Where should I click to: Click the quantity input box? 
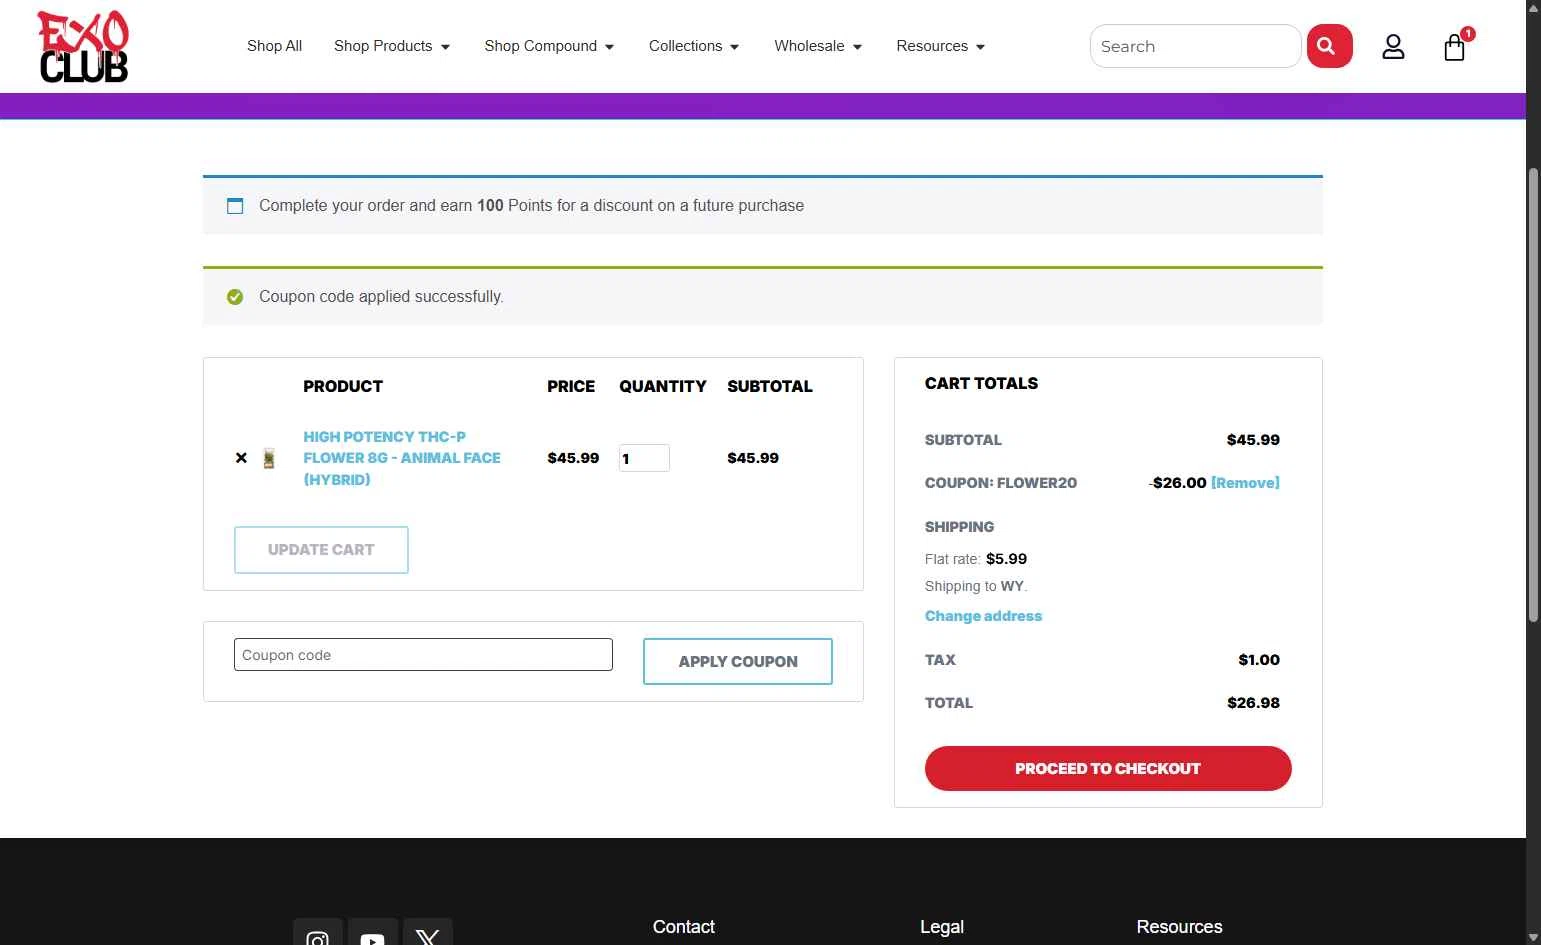644,458
